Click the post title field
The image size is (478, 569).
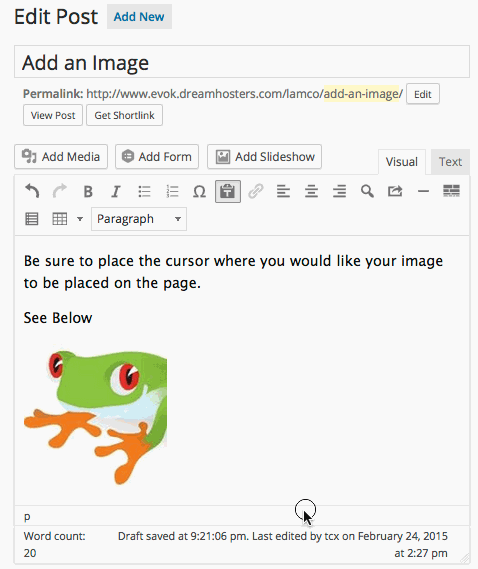pyautogui.click(x=242, y=62)
